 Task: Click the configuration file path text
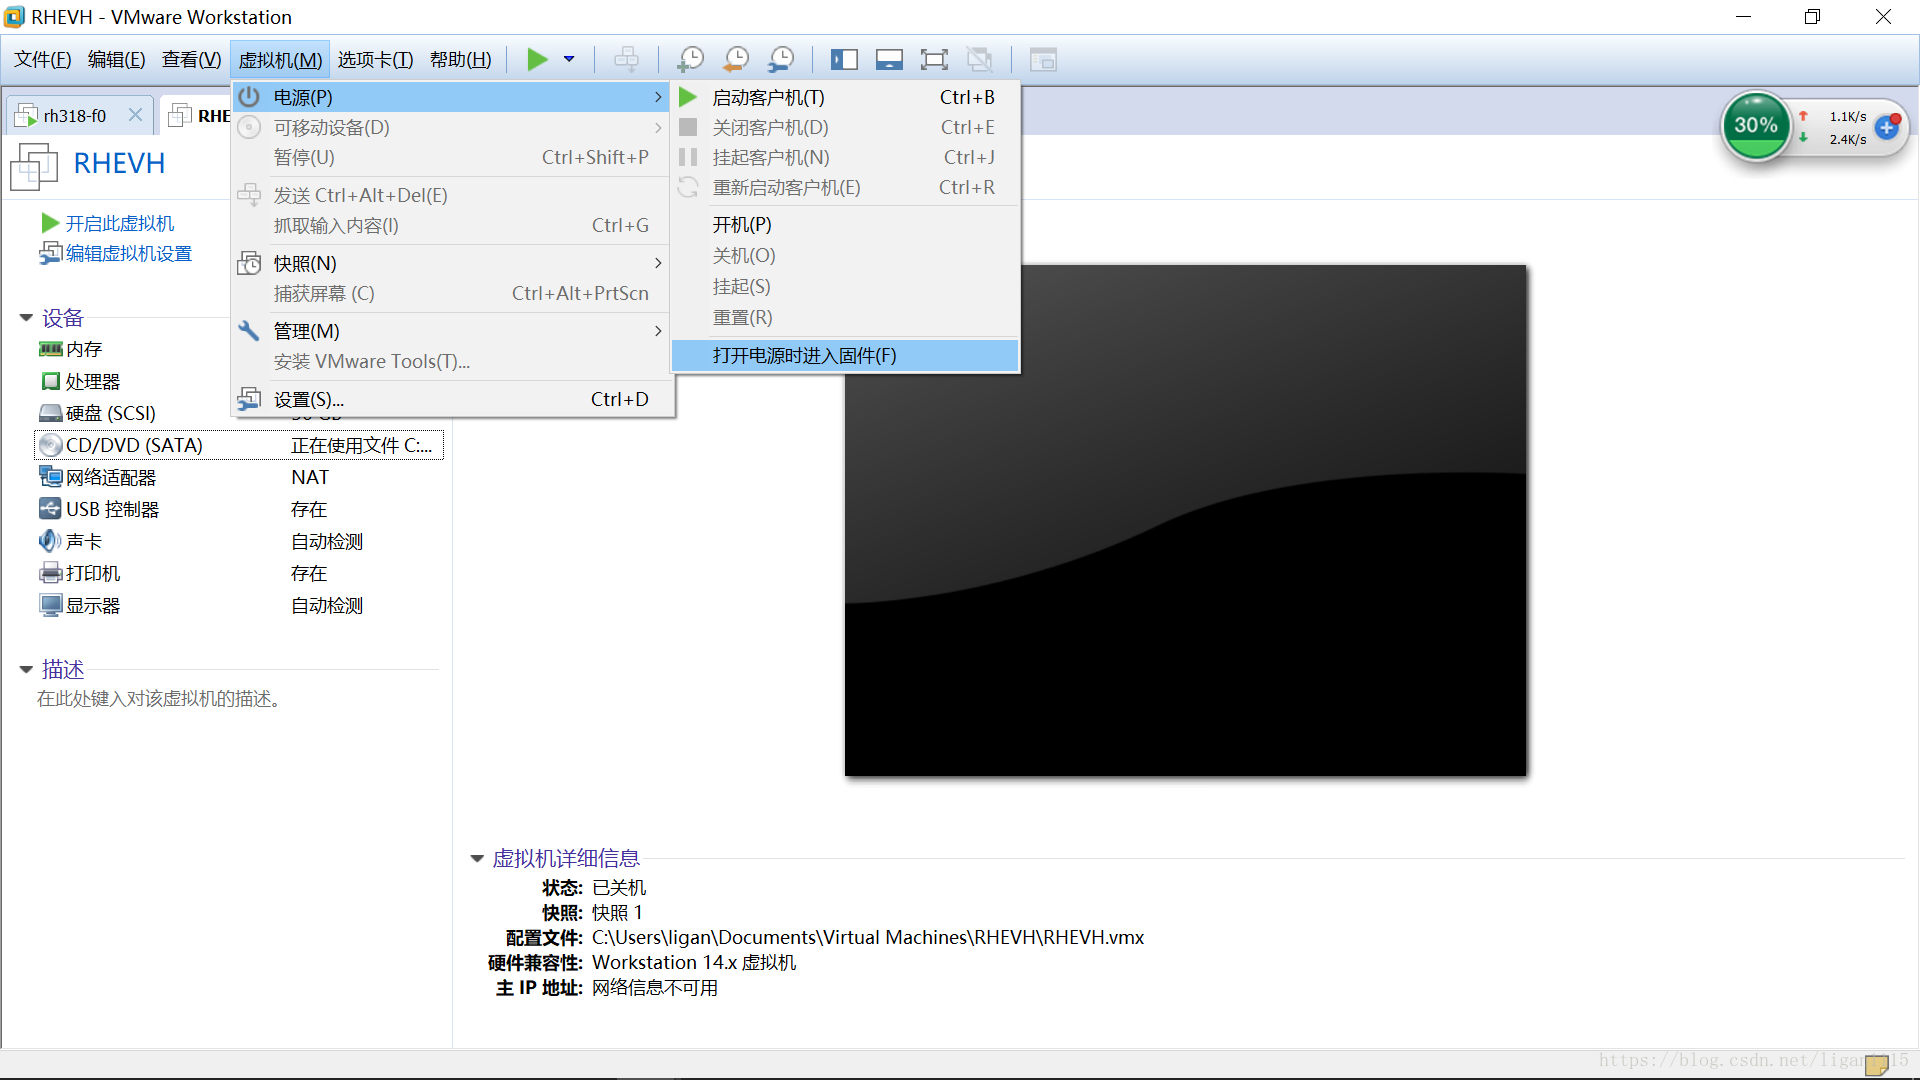coord(867,937)
